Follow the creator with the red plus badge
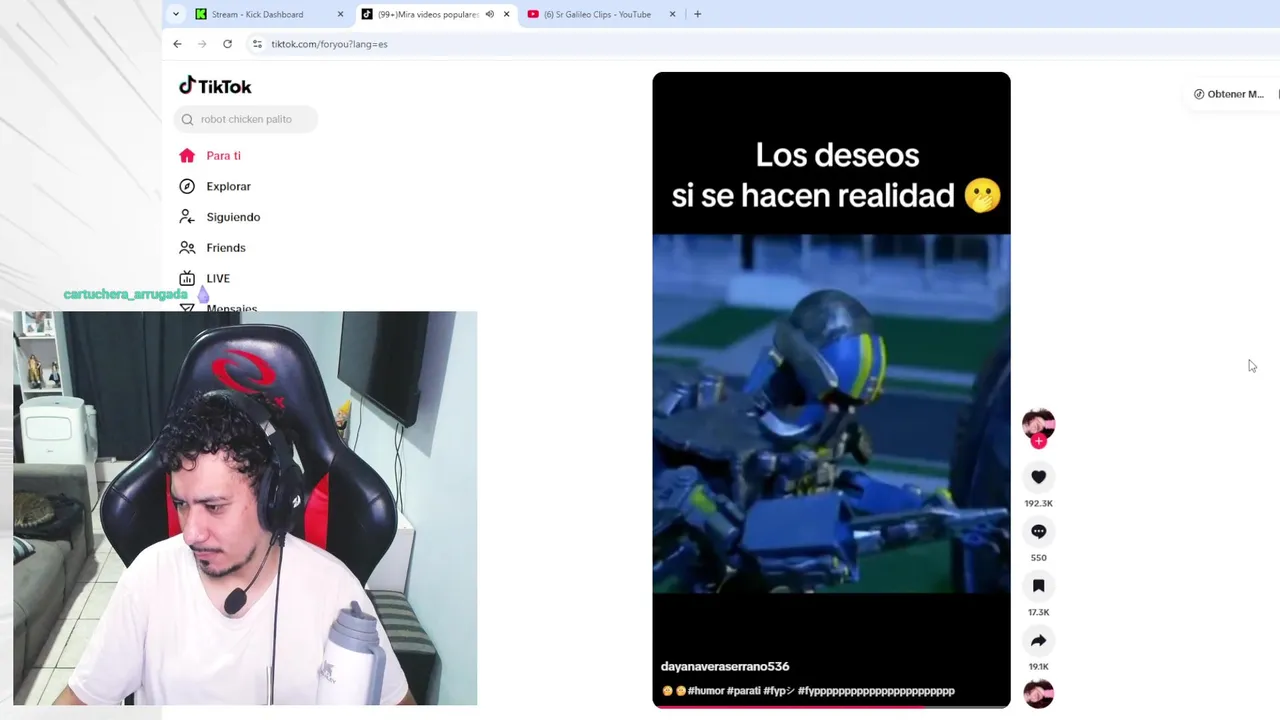This screenshot has height=720, width=1280. coord(1038,441)
